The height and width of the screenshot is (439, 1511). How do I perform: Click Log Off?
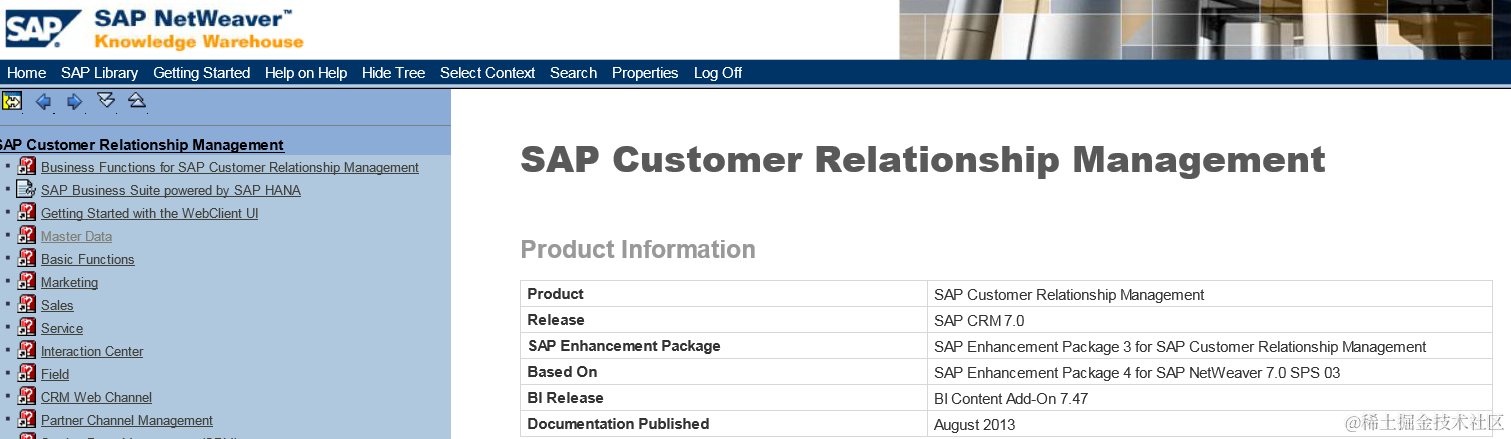click(718, 73)
